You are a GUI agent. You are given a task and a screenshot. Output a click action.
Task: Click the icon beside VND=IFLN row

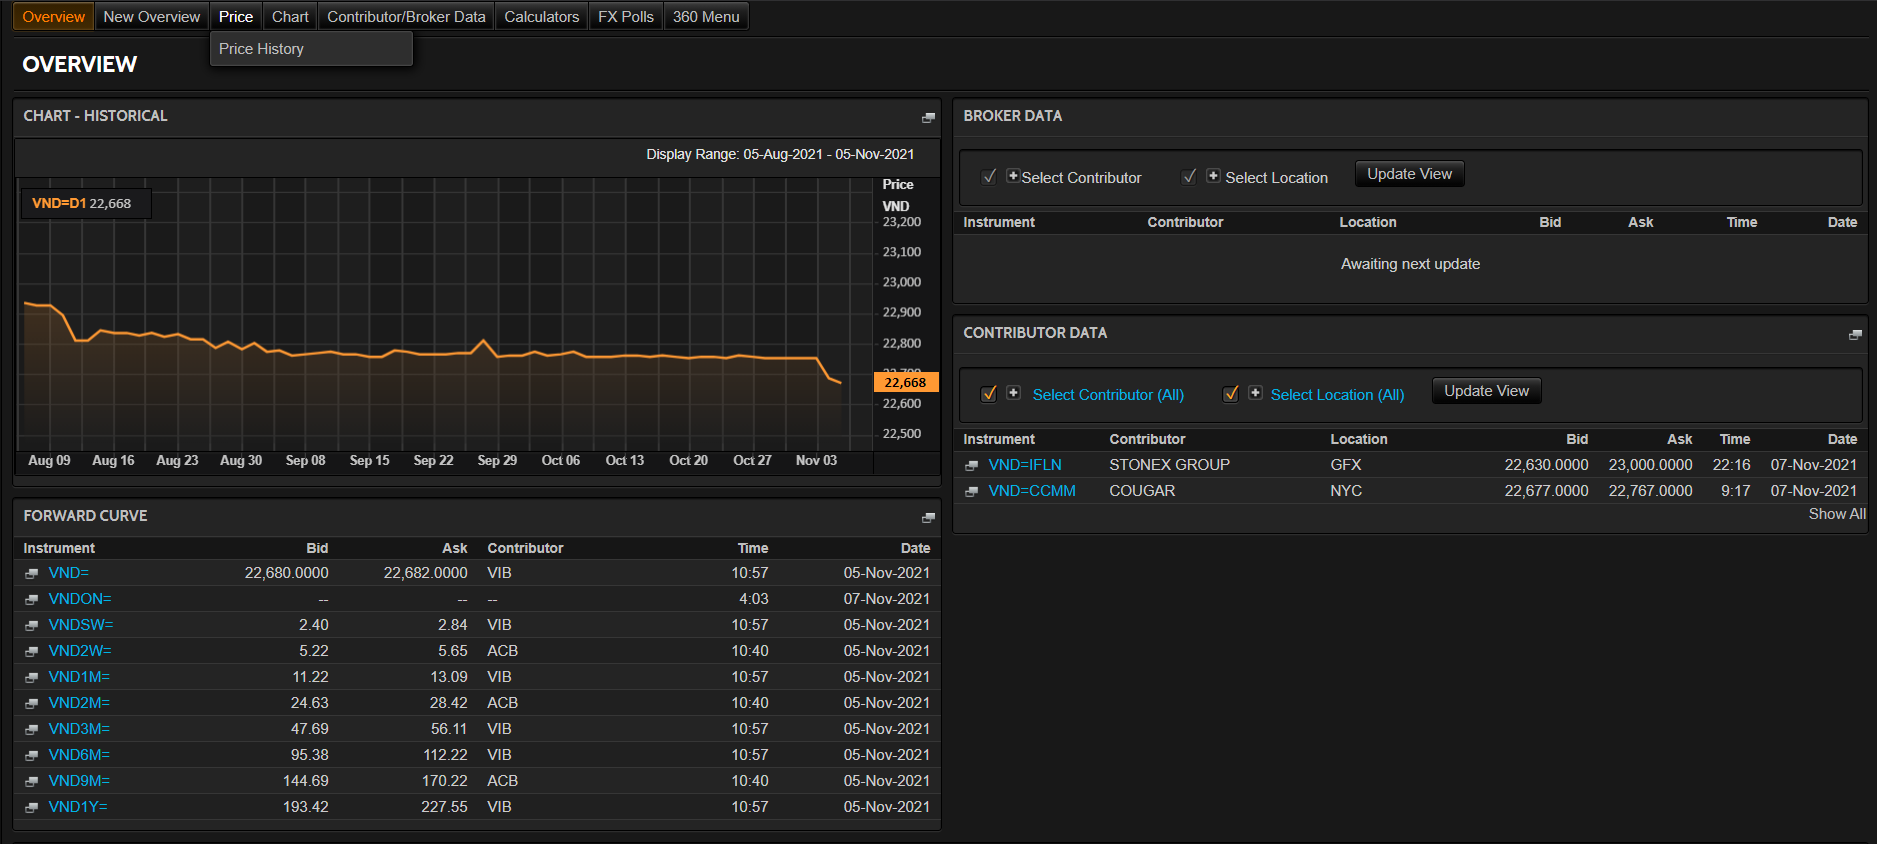[x=971, y=466]
